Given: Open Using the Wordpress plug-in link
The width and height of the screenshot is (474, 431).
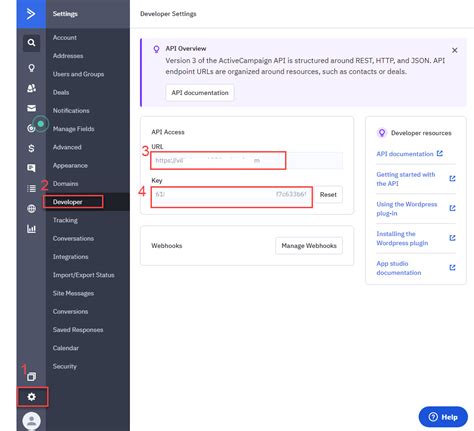Looking at the screenshot, I should coord(407,209).
